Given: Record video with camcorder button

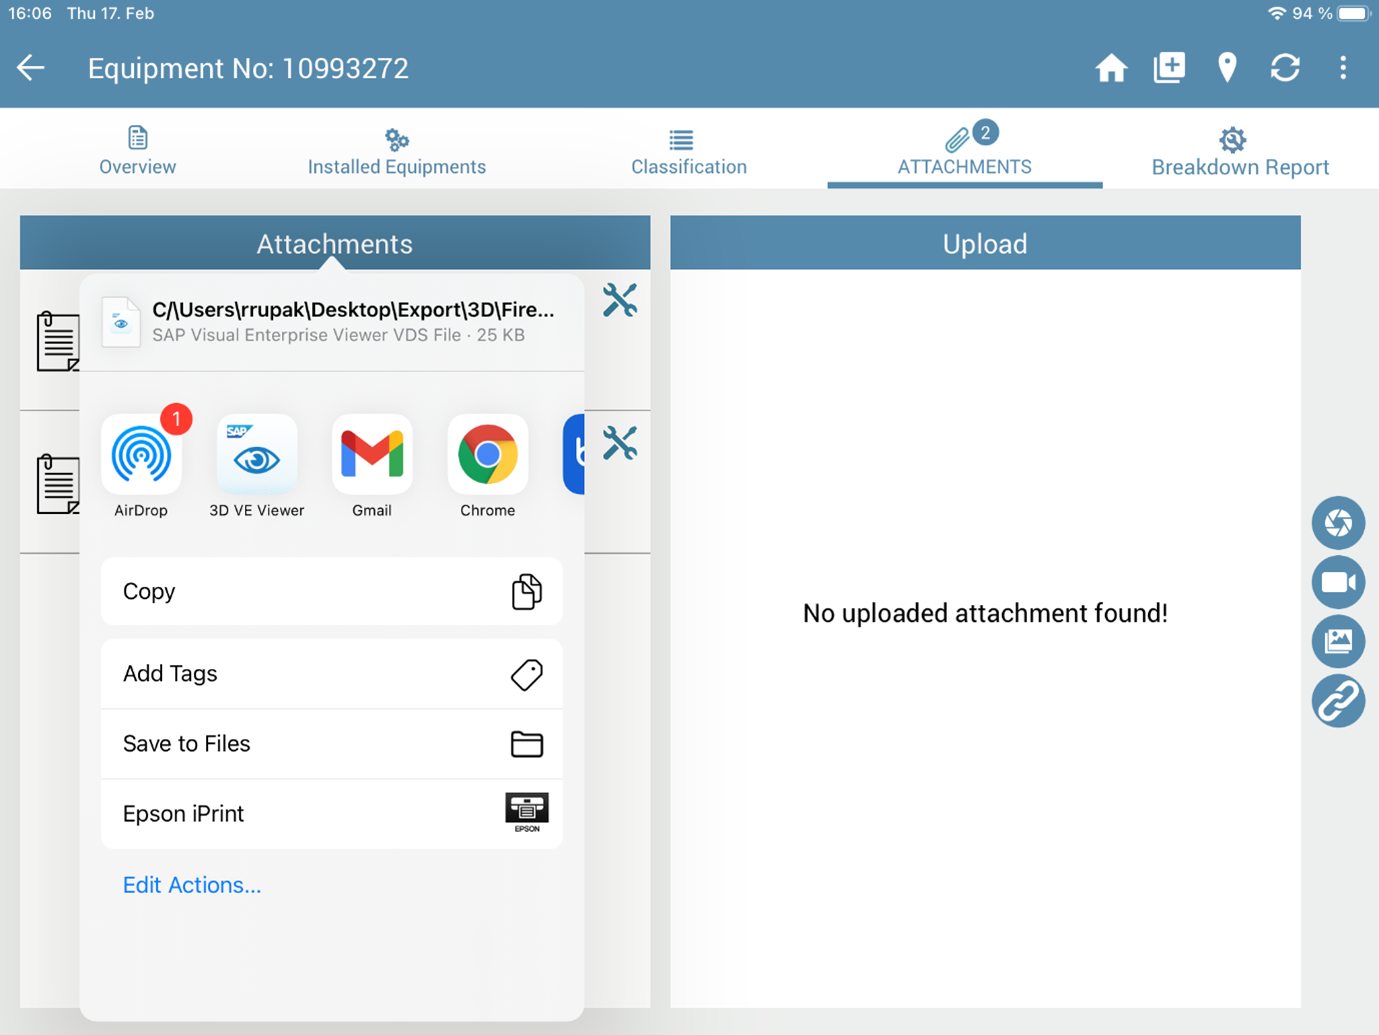Looking at the screenshot, I should point(1338,582).
